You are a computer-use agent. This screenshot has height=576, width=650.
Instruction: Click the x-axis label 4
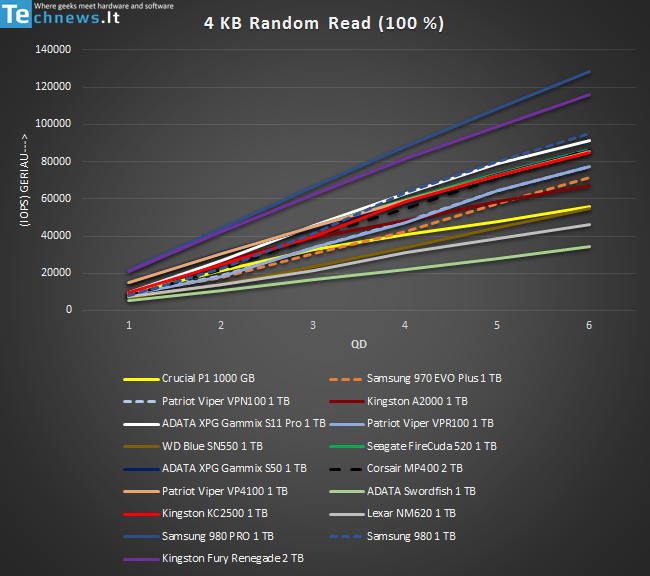coord(405,326)
